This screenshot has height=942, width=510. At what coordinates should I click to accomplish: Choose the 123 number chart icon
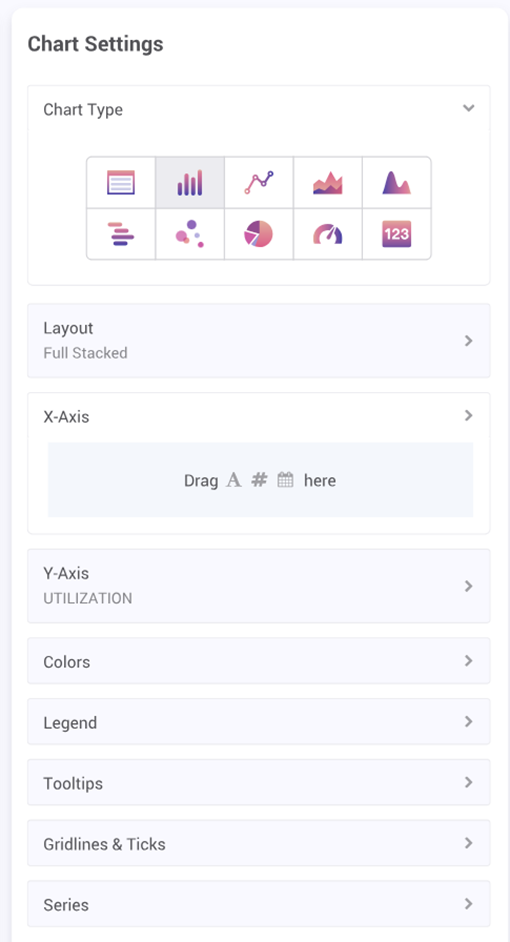pyautogui.click(x=396, y=234)
